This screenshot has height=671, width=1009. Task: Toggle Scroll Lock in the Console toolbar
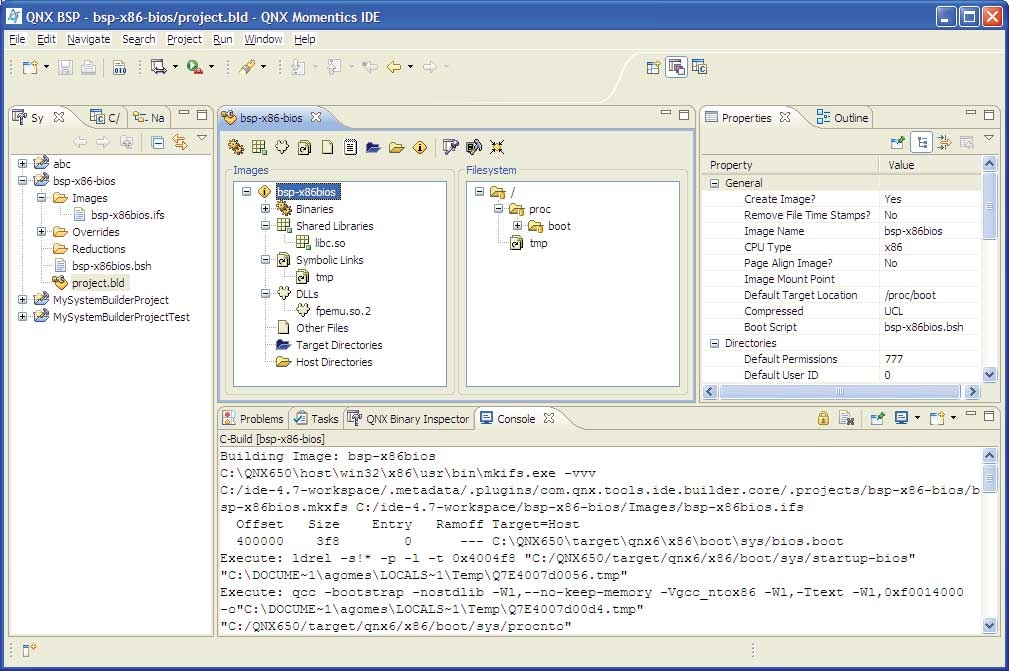click(823, 418)
